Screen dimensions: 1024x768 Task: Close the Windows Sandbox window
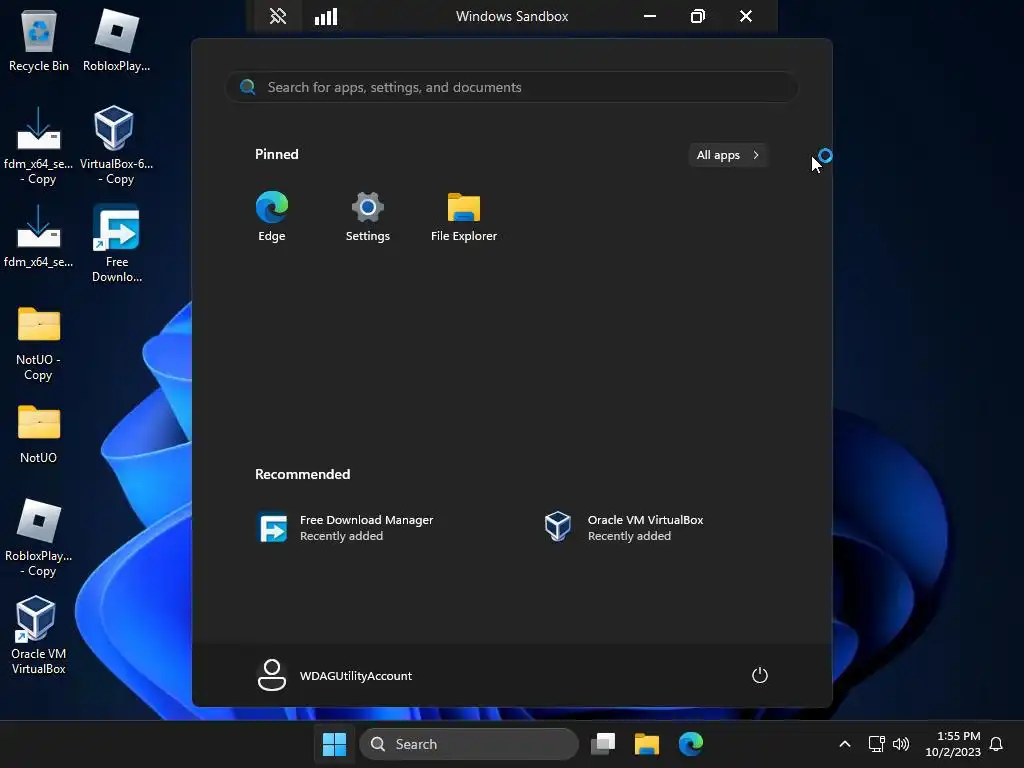(746, 16)
